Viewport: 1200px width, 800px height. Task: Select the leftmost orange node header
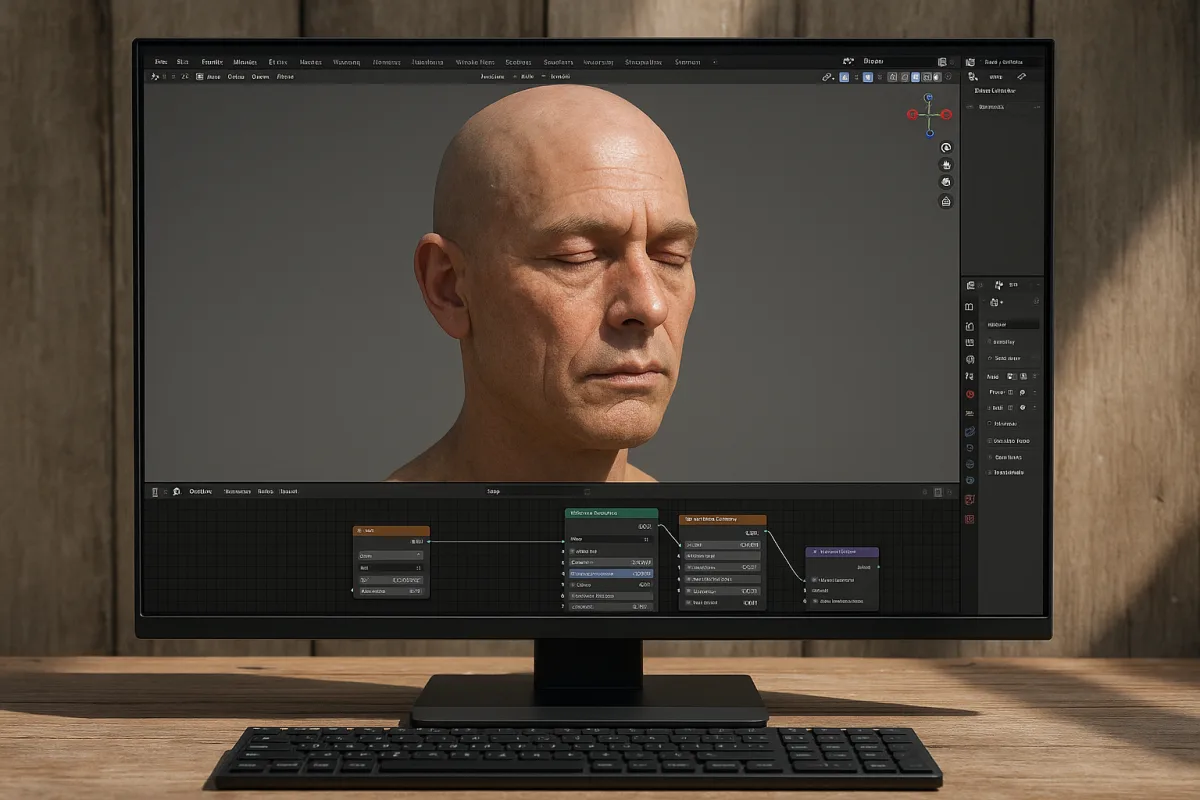click(x=391, y=531)
